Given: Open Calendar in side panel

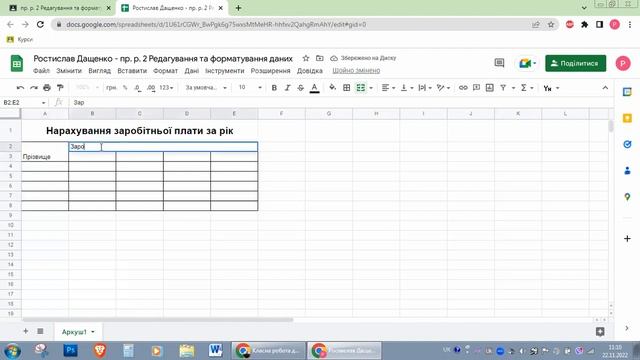Looking at the screenshot, I should tap(627, 92).
